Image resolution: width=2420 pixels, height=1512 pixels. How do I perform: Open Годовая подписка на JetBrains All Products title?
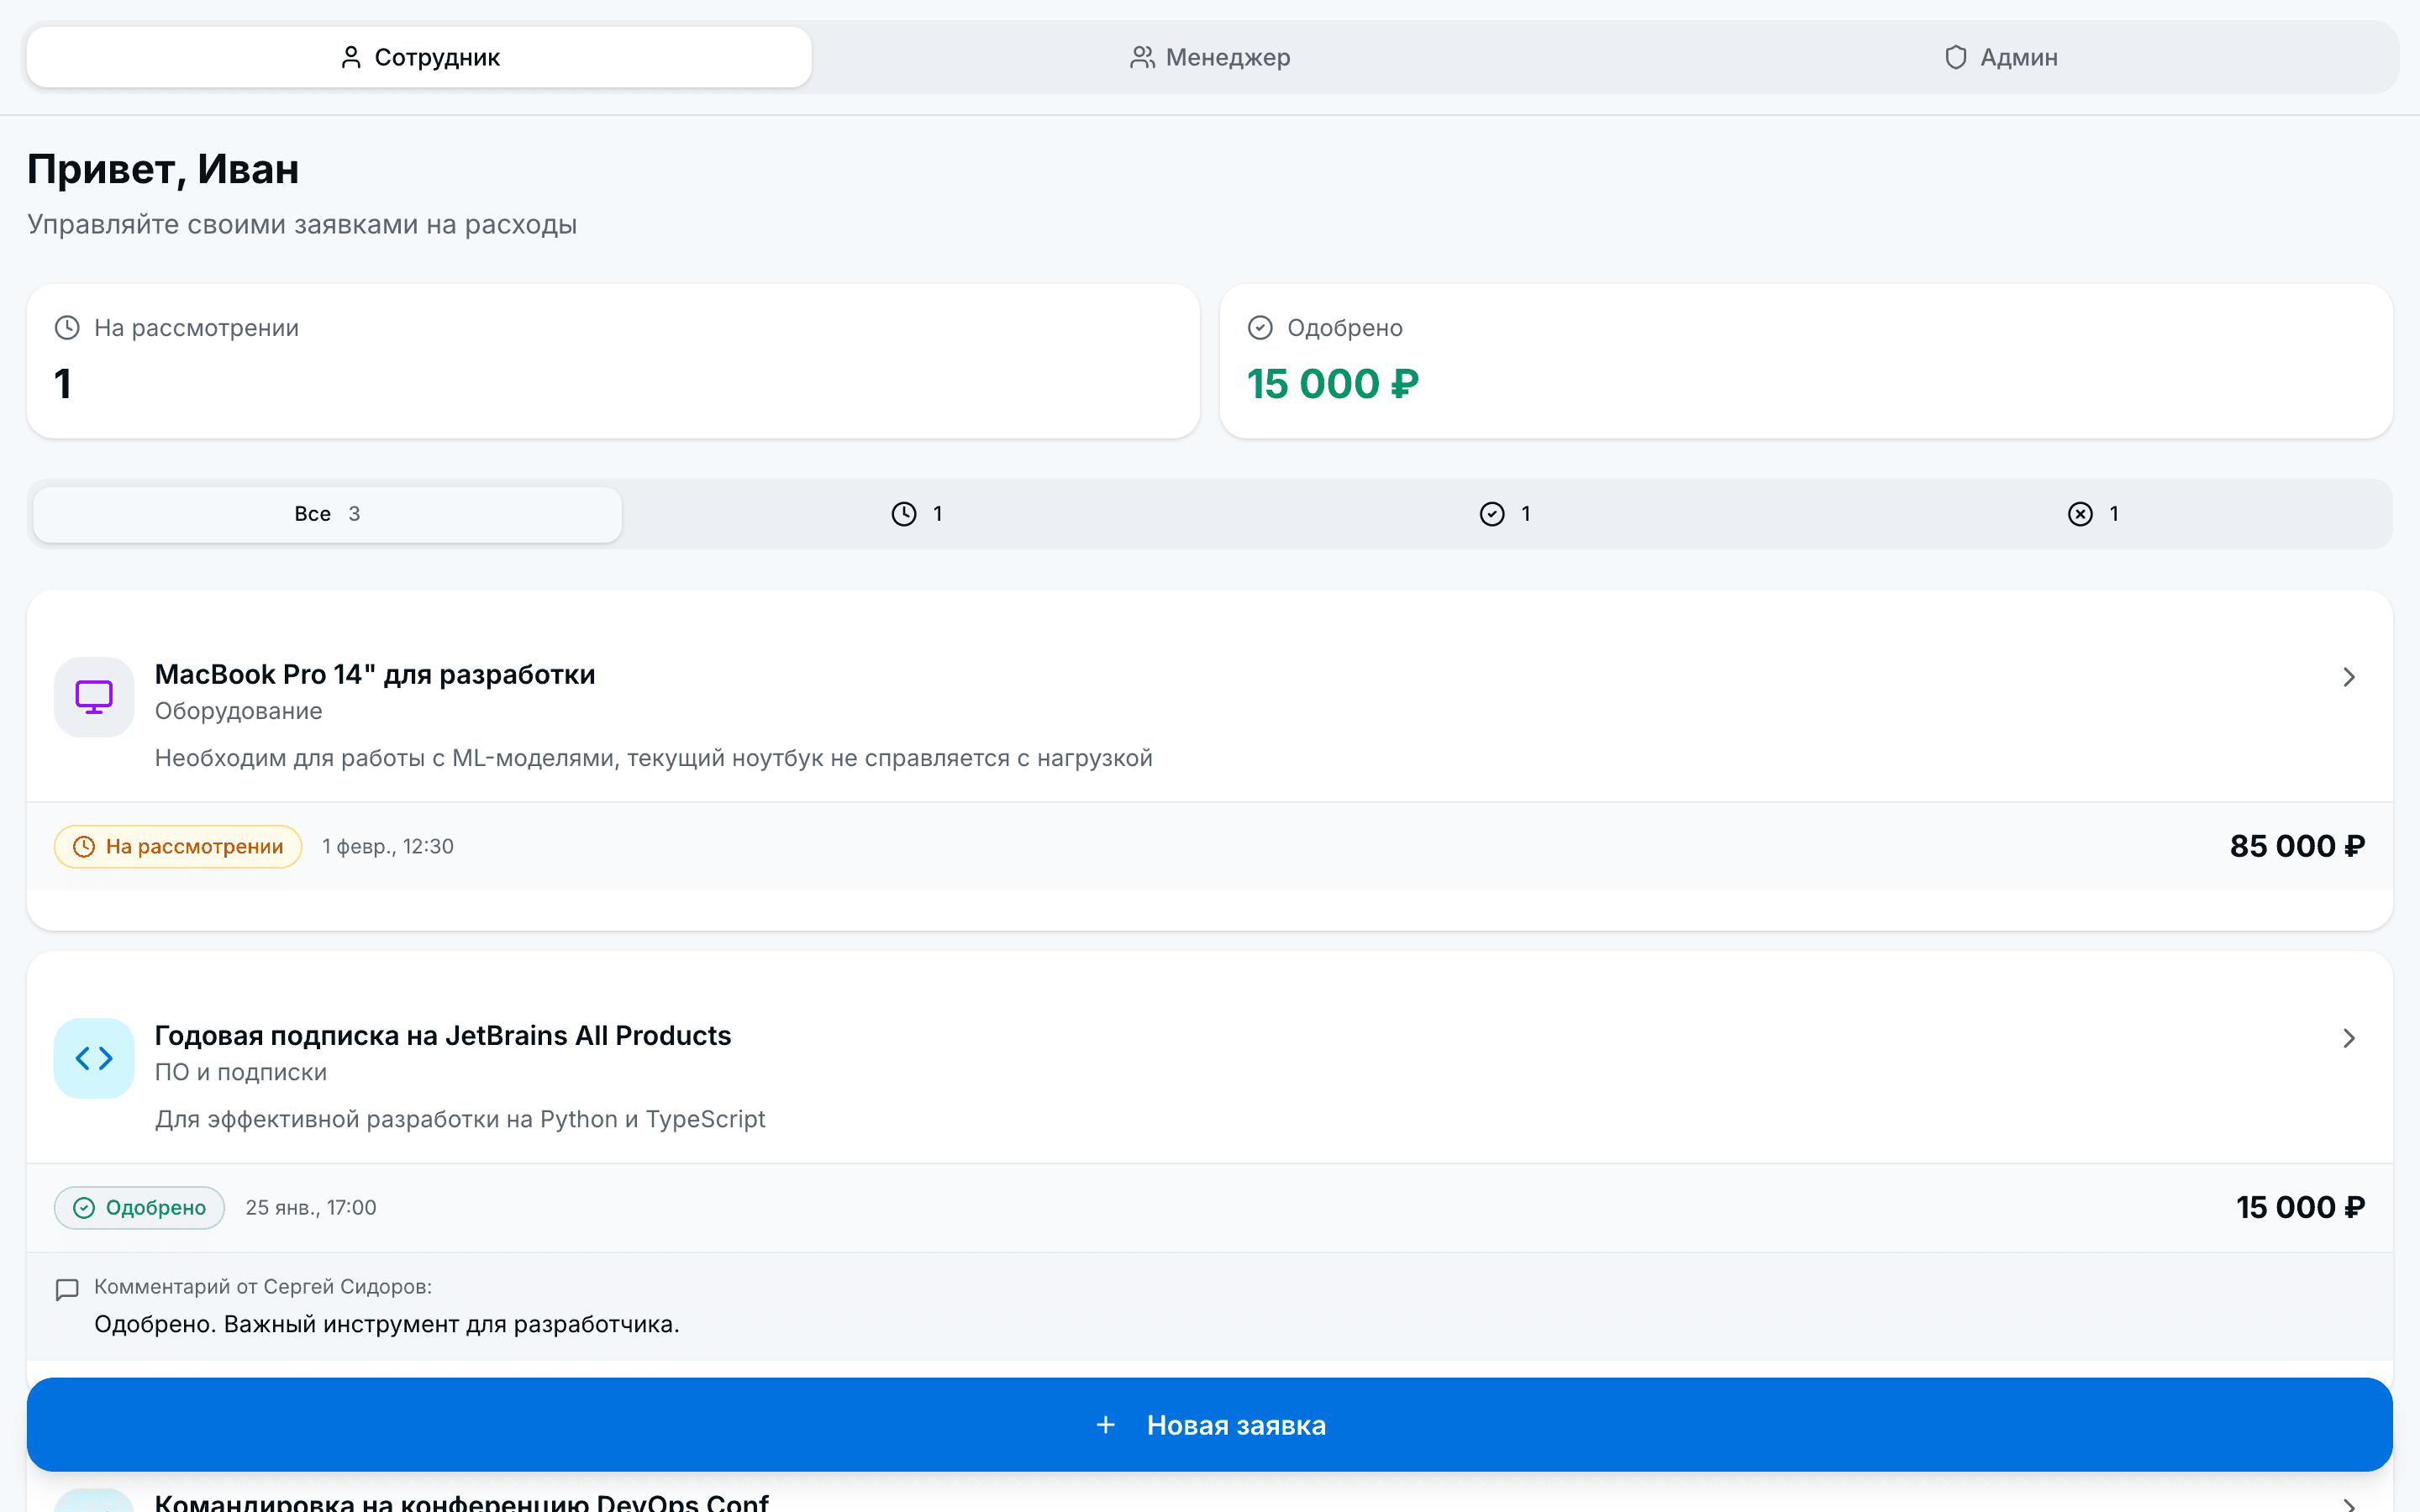click(443, 1035)
